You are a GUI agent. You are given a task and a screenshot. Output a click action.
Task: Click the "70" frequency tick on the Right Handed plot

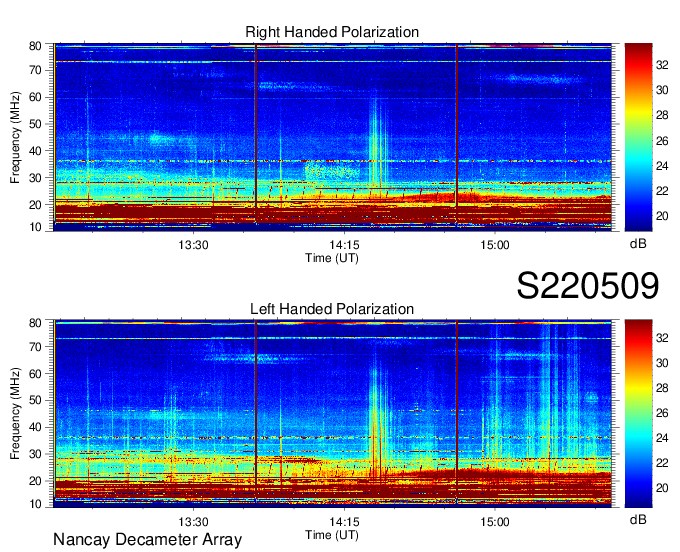[36, 70]
